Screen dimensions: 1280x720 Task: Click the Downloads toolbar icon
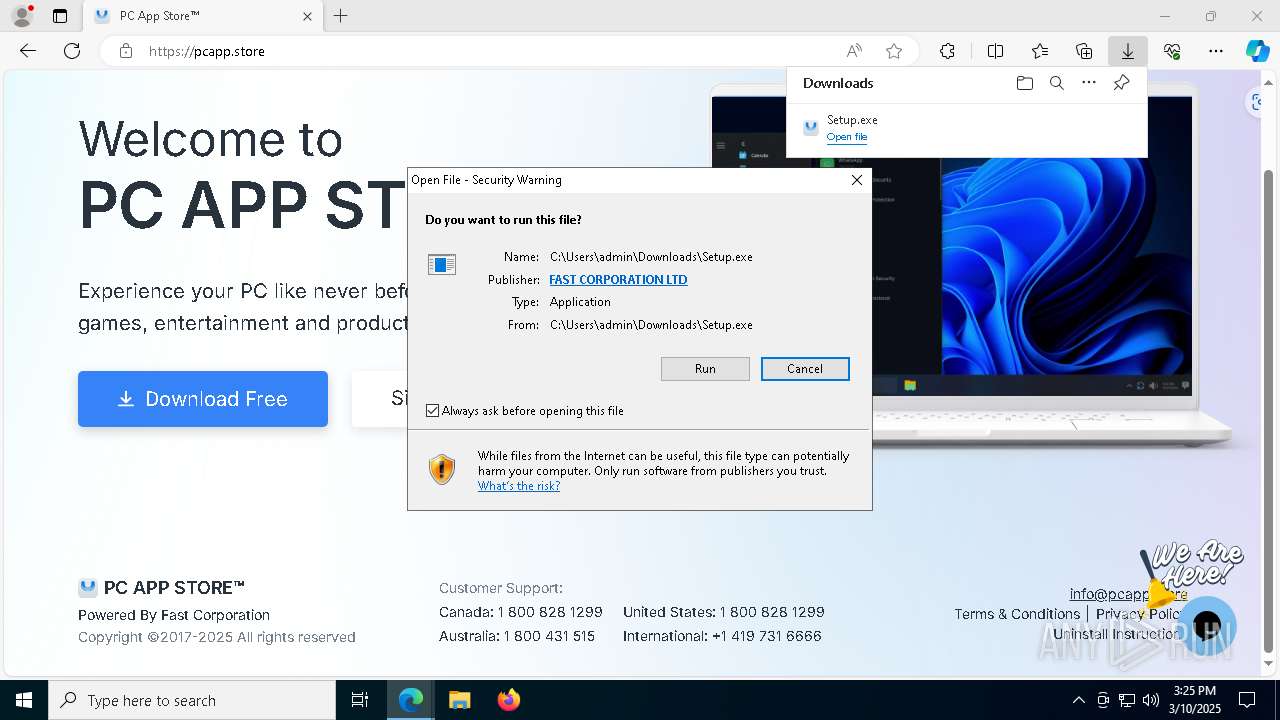(x=1127, y=51)
